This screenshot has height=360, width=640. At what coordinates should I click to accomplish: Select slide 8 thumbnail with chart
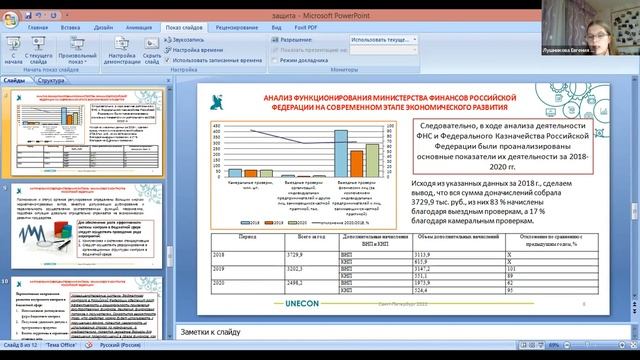(x=87, y=133)
